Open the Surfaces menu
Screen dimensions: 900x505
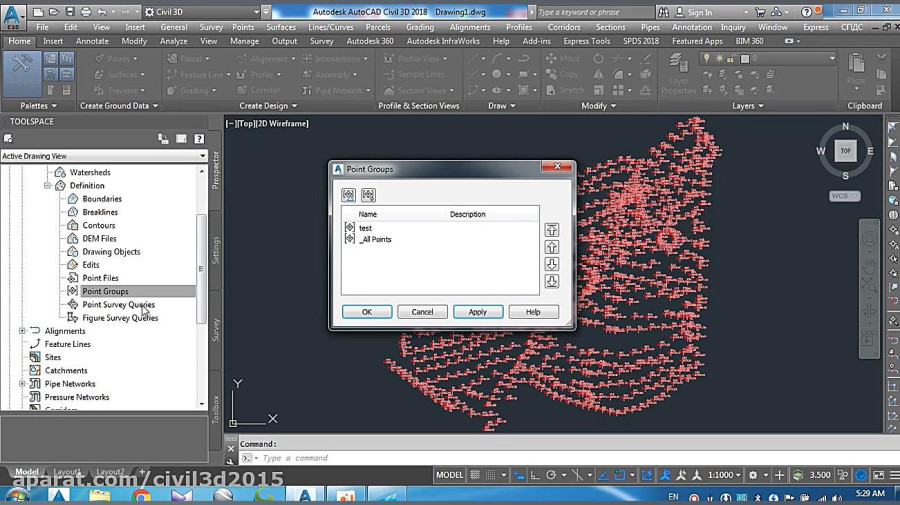281,27
